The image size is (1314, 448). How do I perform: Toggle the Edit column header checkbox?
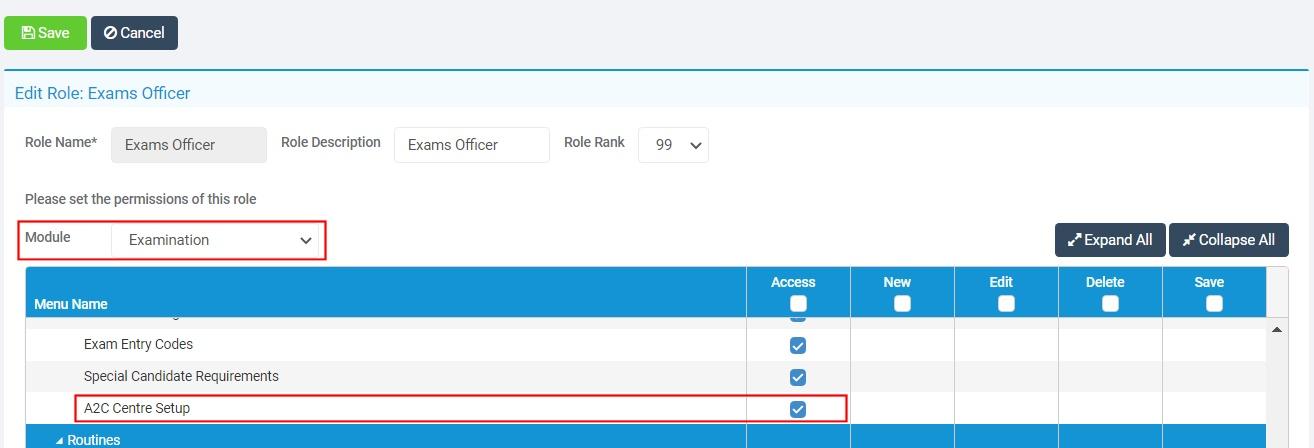1006,304
